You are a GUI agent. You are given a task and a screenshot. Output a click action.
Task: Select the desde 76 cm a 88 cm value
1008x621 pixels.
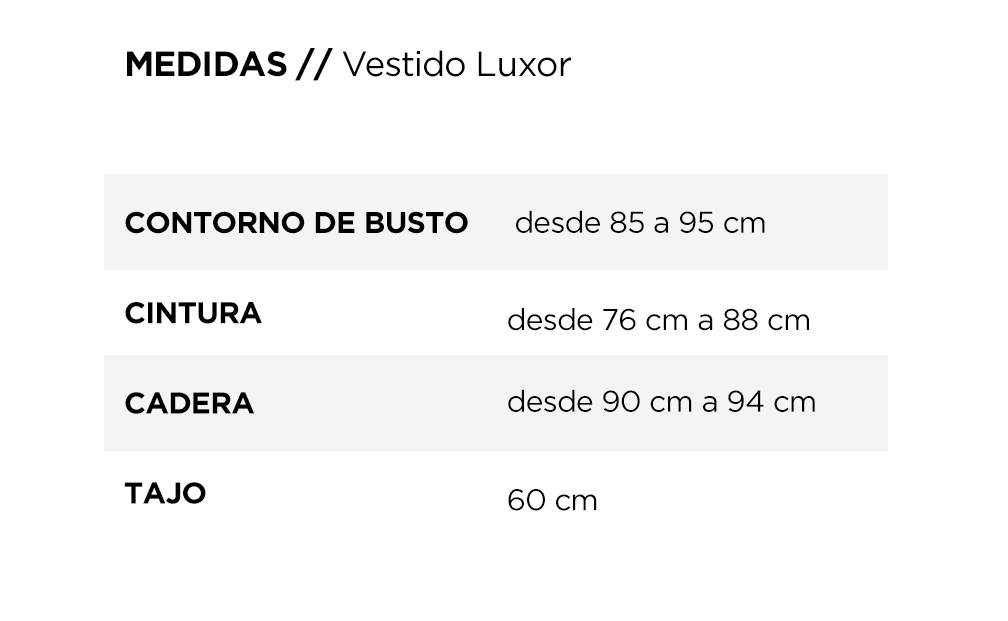point(659,320)
